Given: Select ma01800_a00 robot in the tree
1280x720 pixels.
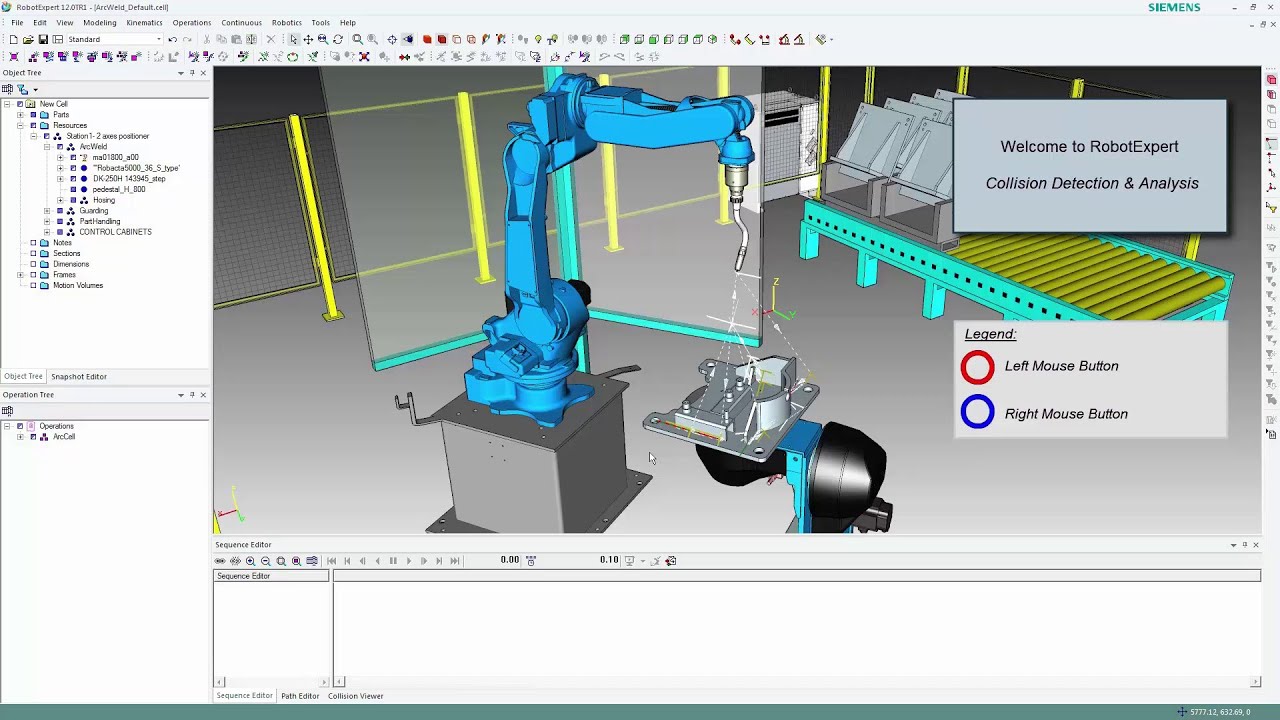Looking at the screenshot, I should pyautogui.click(x=116, y=157).
